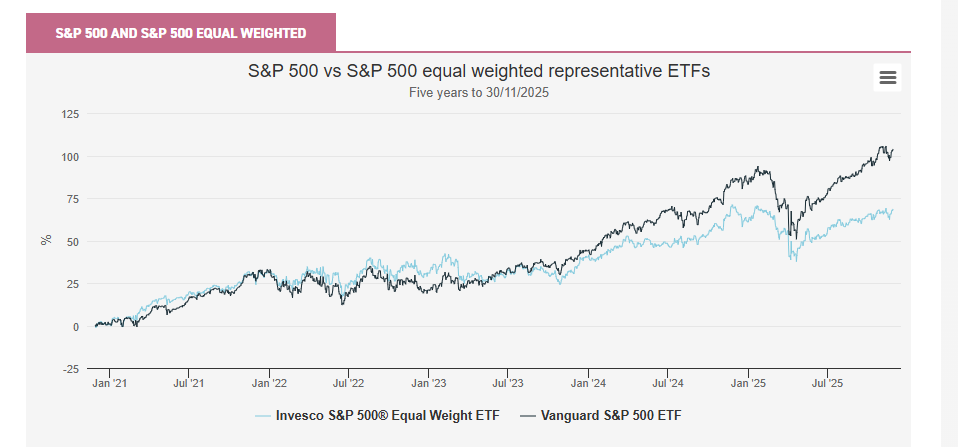Screen dimensions: 958x447
Task: Click the Jul '22 x-axis label
Action: [x=348, y=382]
